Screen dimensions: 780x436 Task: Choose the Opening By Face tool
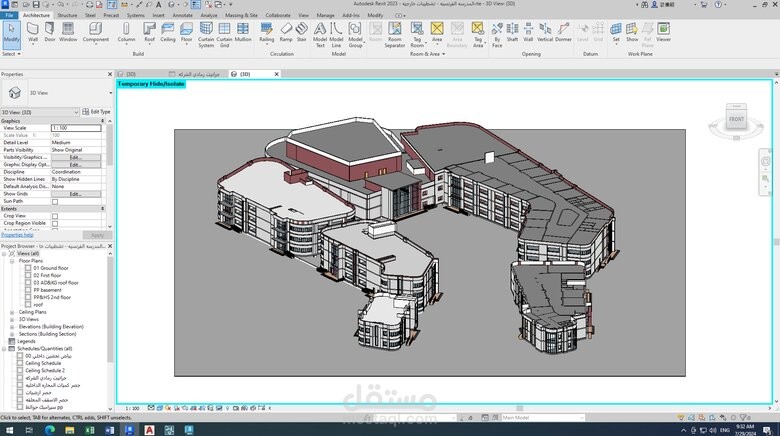(497, 35)
